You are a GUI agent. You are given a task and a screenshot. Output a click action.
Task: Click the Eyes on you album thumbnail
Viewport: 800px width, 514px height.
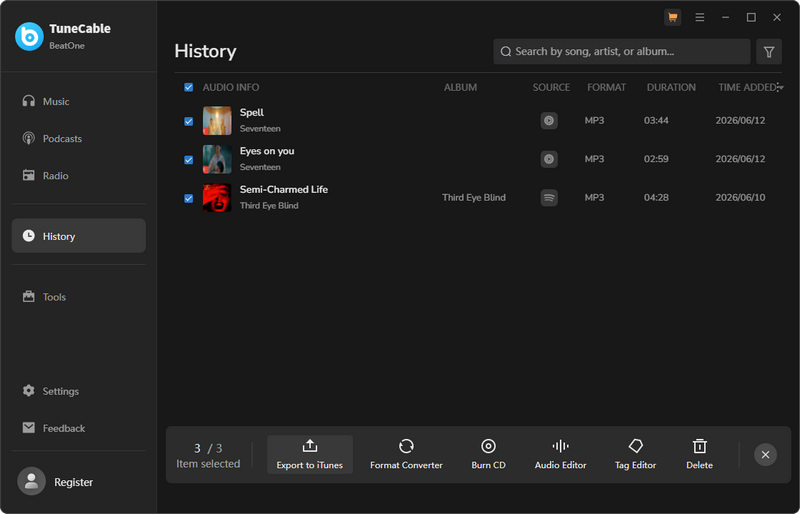point(217,159)
